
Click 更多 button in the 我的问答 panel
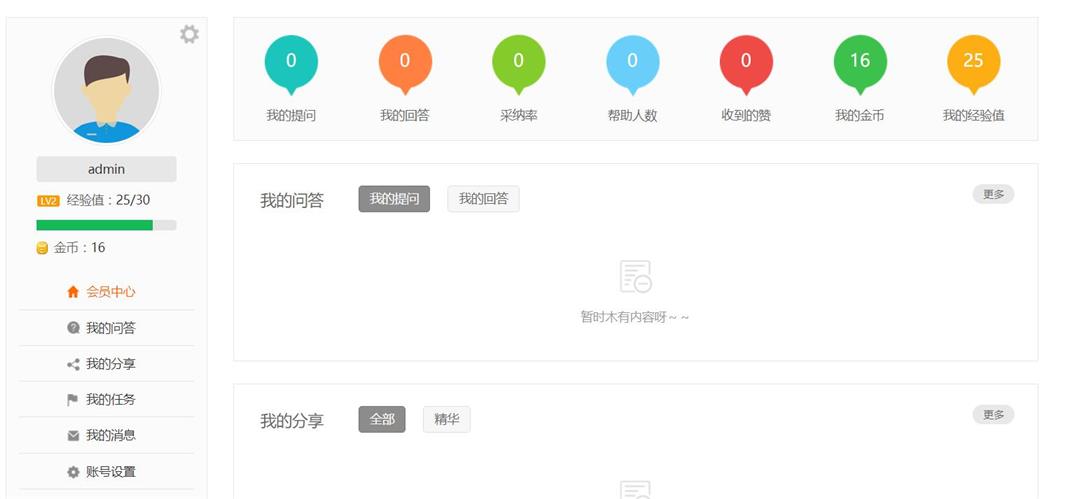pyautogui.click(x=993, y=194)
